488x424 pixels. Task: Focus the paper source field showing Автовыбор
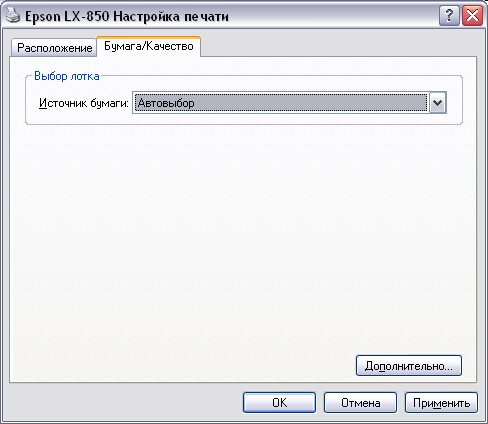[x=281, y=103]
